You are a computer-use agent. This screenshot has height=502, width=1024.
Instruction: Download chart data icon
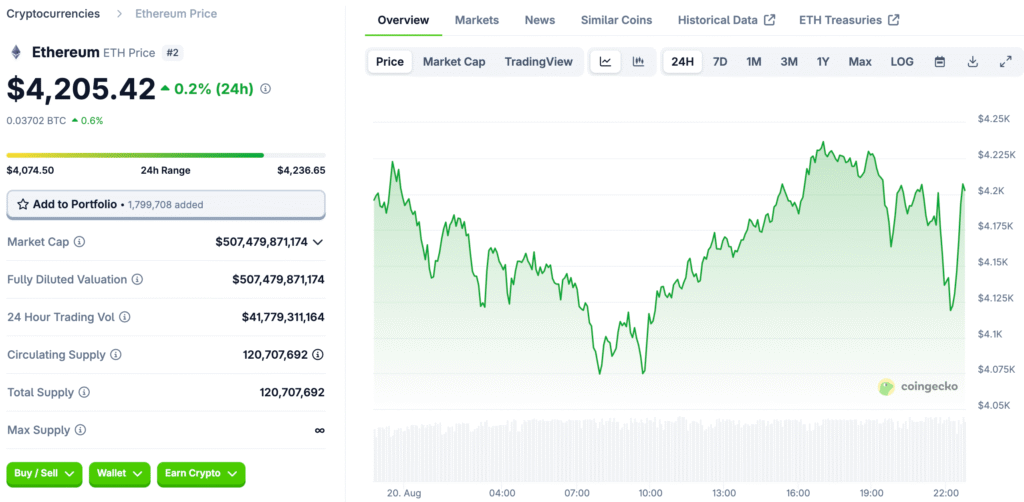tap(972, 62)
